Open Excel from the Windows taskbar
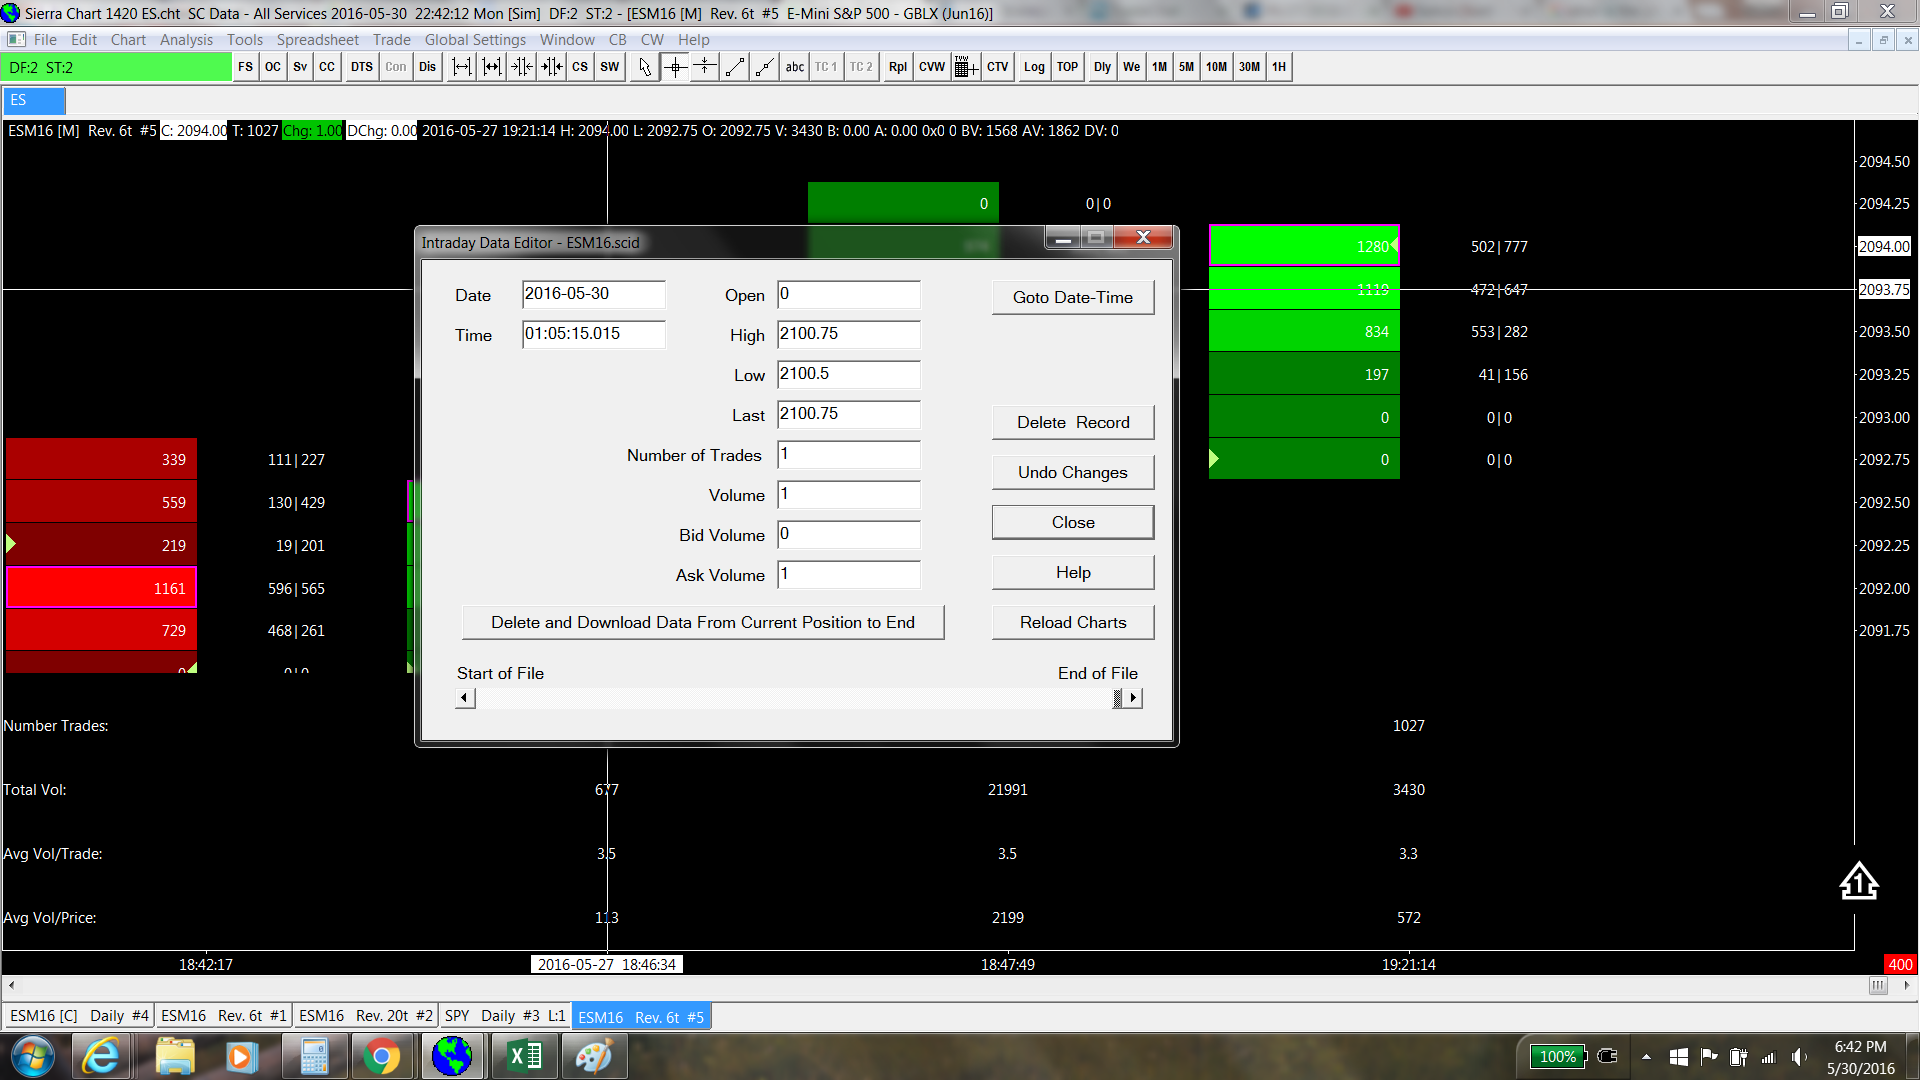This screenshot has width=1920, height=1080. tap(524, 1056)
